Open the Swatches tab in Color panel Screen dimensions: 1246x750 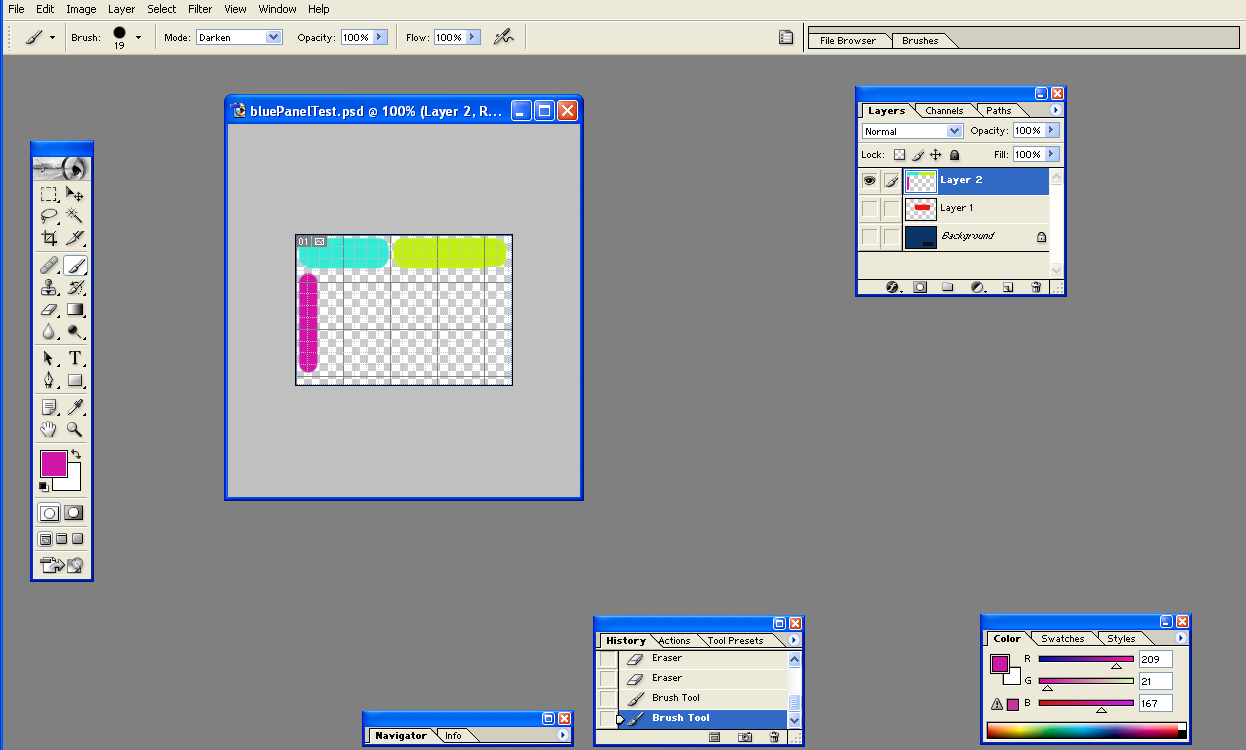point(1062,639)
